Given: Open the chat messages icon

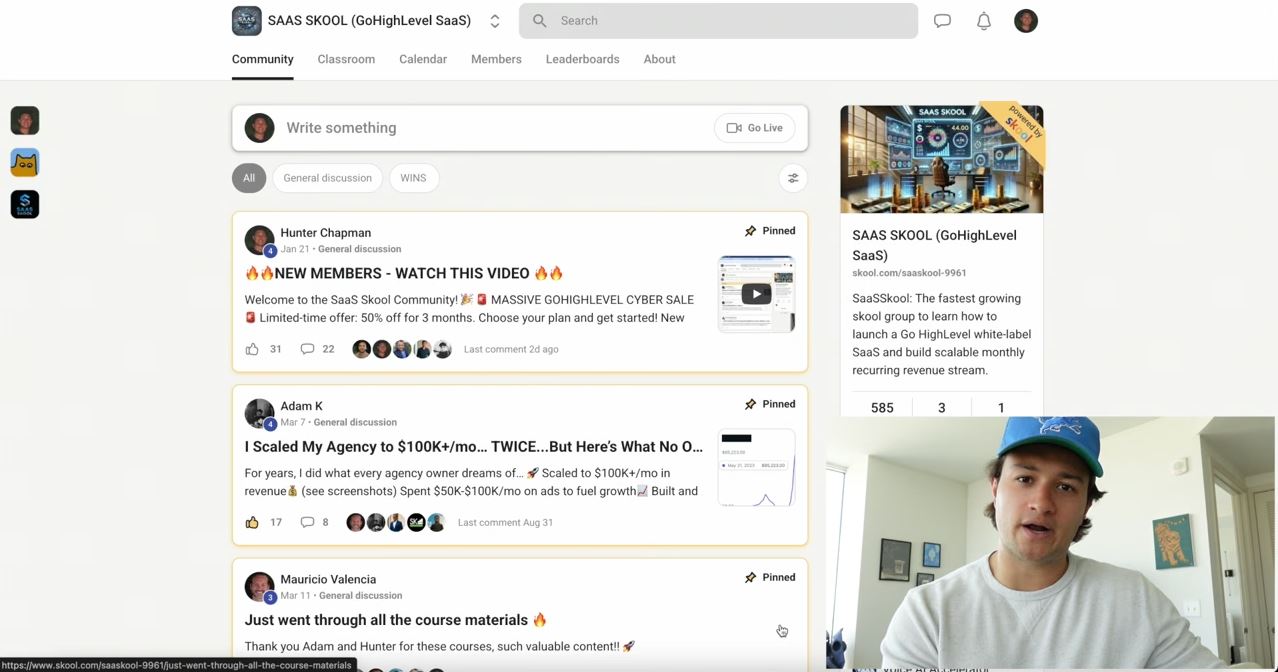Looking at the screenshot, I should pyautogui.click(x=942, y=21).
